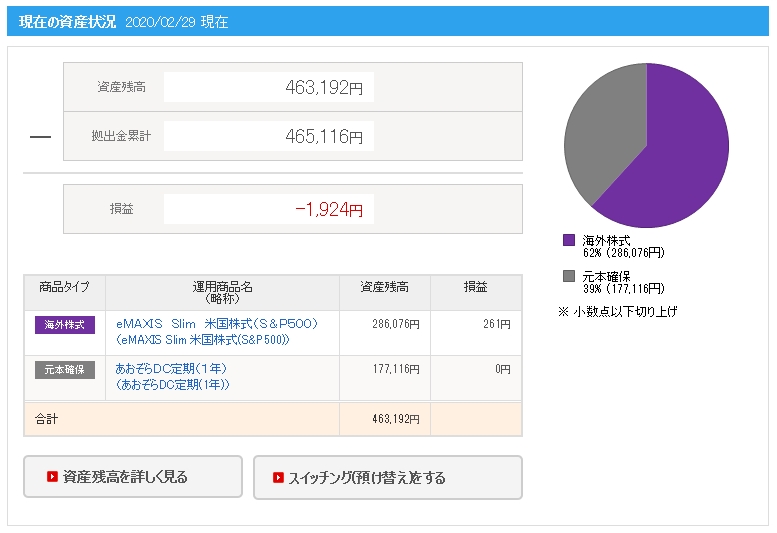Open the 資産残高を詳しく見る button
777x533 pixels.
(x=133, y=477)
